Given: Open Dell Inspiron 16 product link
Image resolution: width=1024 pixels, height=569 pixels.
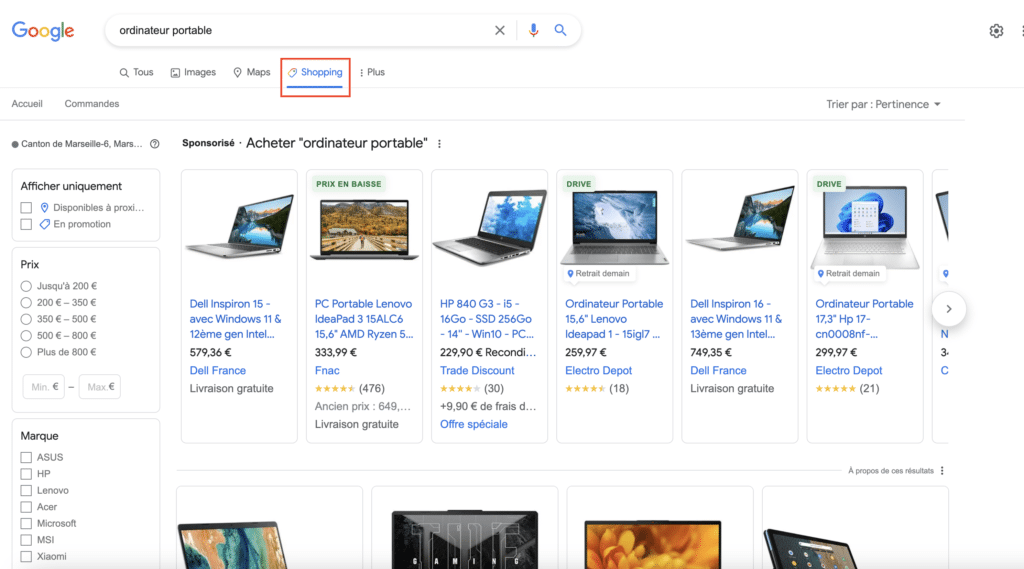Looking at the screenshot, I should (736, 319).
